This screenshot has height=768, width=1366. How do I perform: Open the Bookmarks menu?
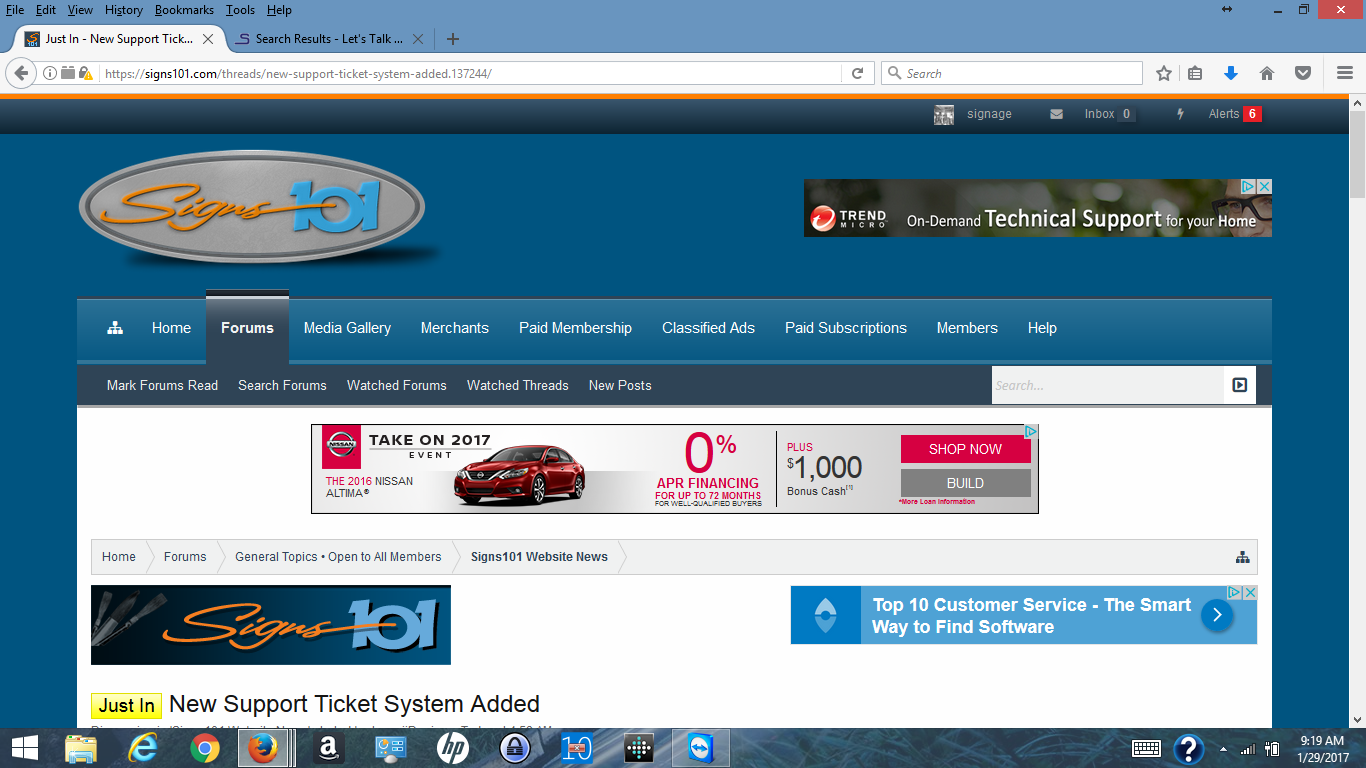coord(184,9)
